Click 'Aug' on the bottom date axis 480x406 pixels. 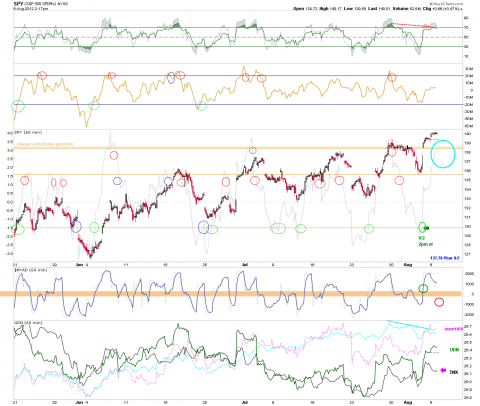[x=408, y=402]
